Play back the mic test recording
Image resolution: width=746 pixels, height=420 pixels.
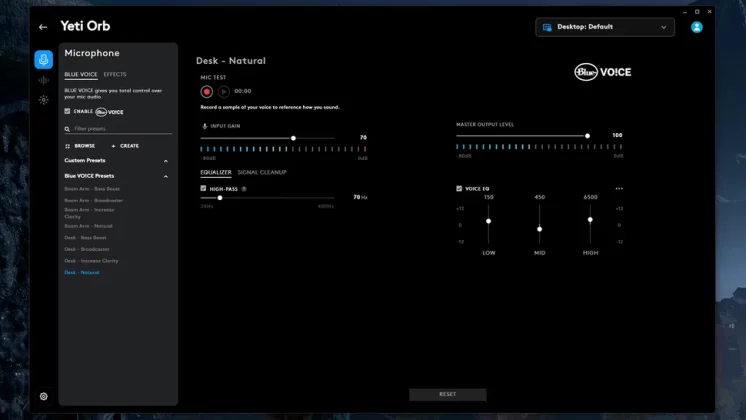point(224,91)
